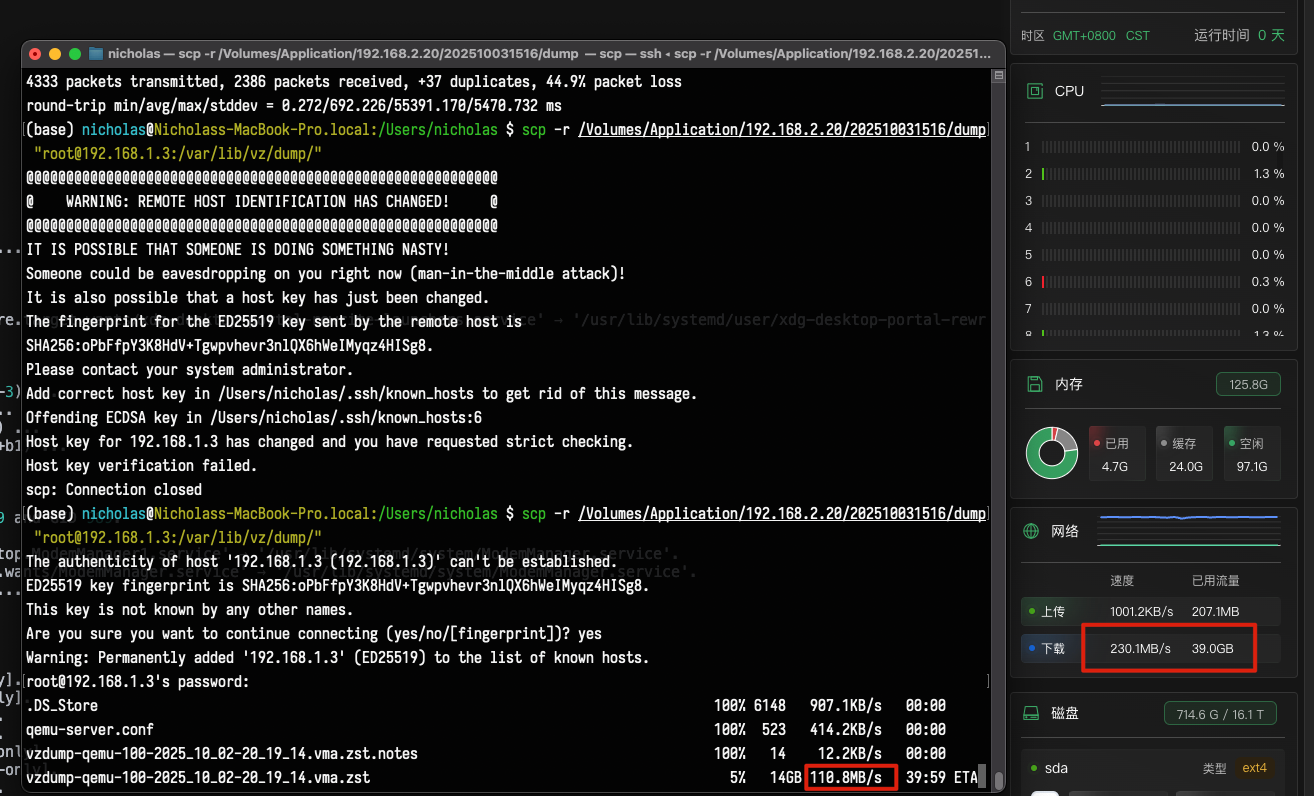The image size is (1314, 796).
Task: Click the CPU chip icon
Action: tap(1036, 91)
